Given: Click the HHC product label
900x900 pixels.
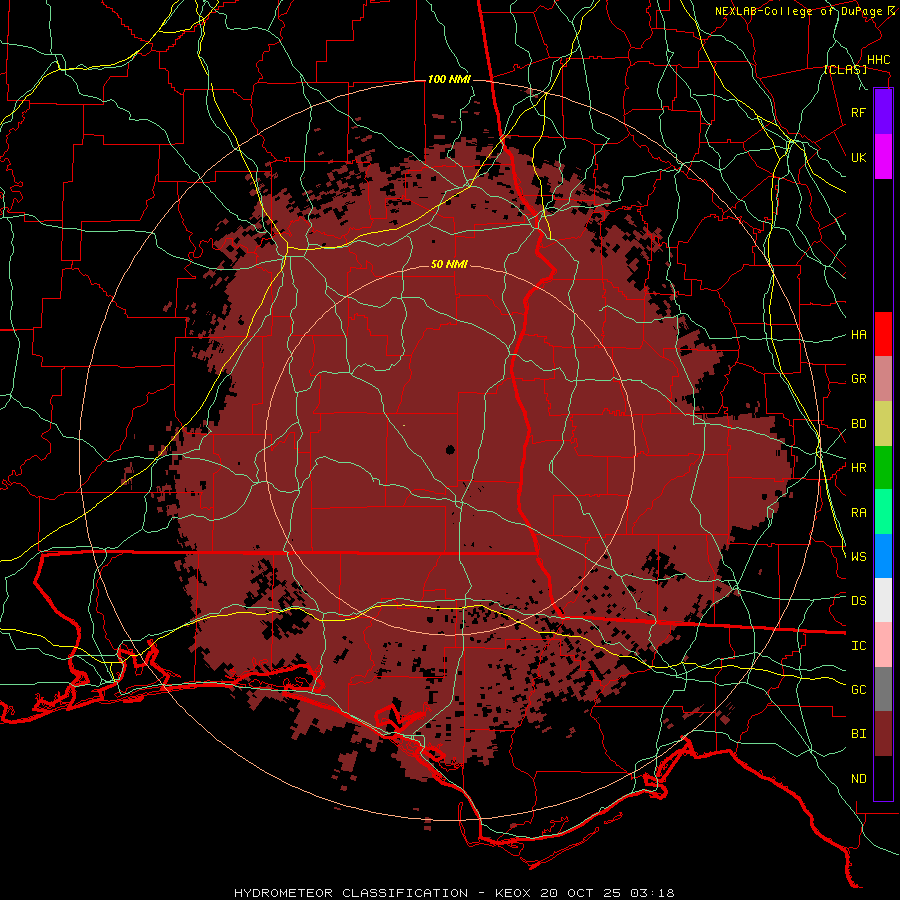Looking at the screenshot, I should click(x=878, y=60).
